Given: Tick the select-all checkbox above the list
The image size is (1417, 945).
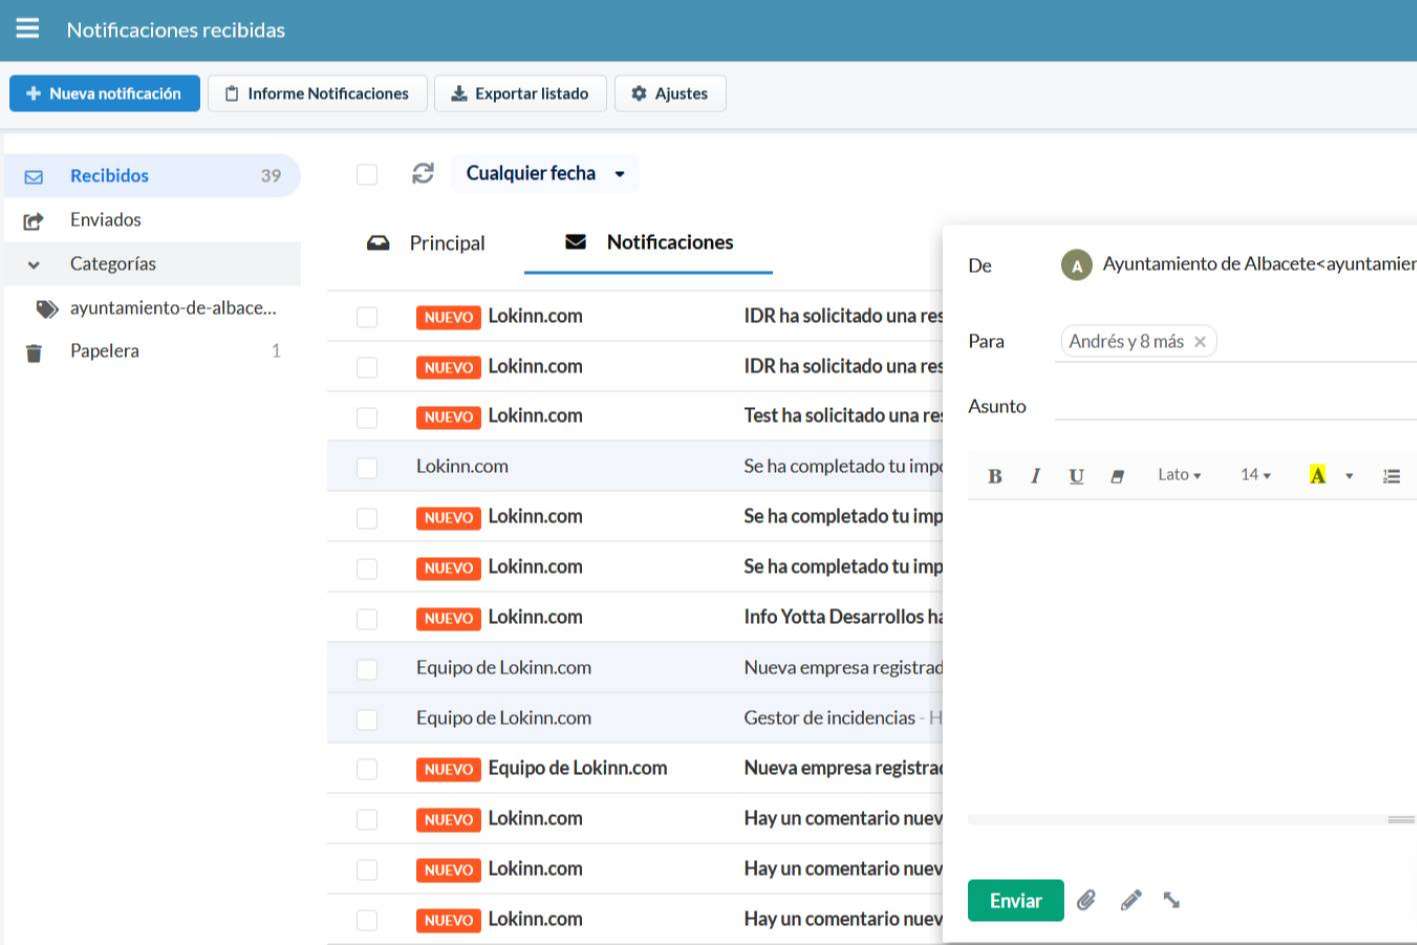Looking at the screenshot, I should [367, 174].
